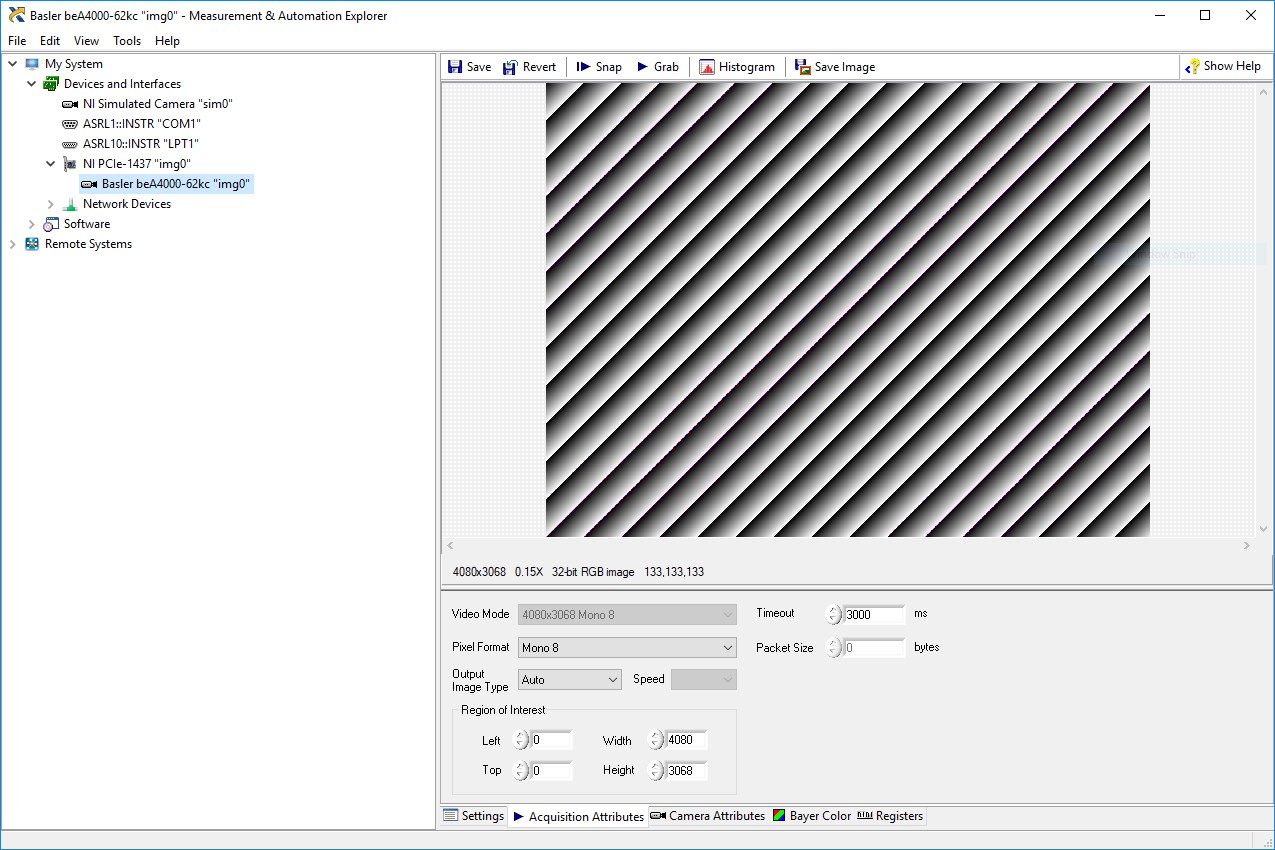Click the Save Image icon

802,67
